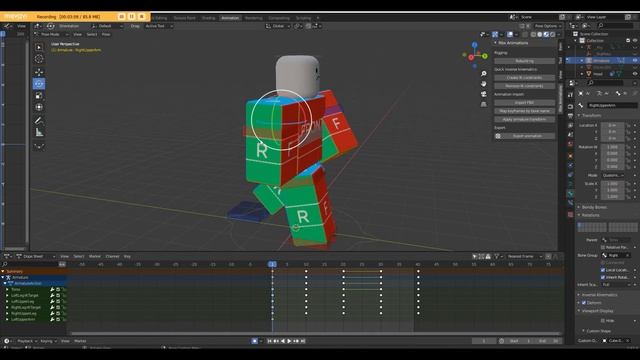Image resolution: width=640 pixels, height=360 pixels.
Task: Toggle visibility eye of Collection in outliner
Action: (x=635, y=41)
